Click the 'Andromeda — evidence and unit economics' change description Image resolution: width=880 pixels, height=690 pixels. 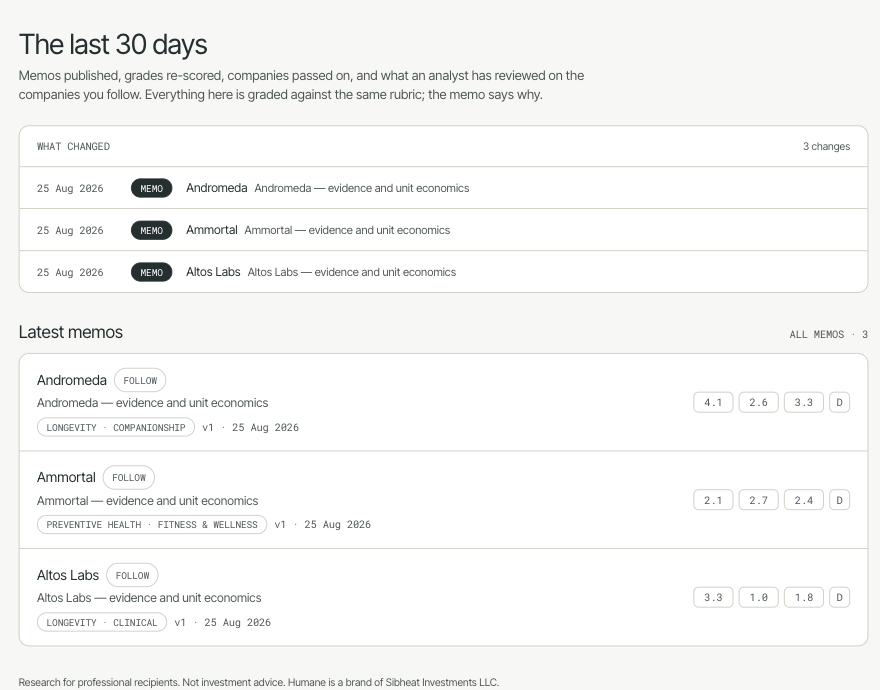click(361, 188)
